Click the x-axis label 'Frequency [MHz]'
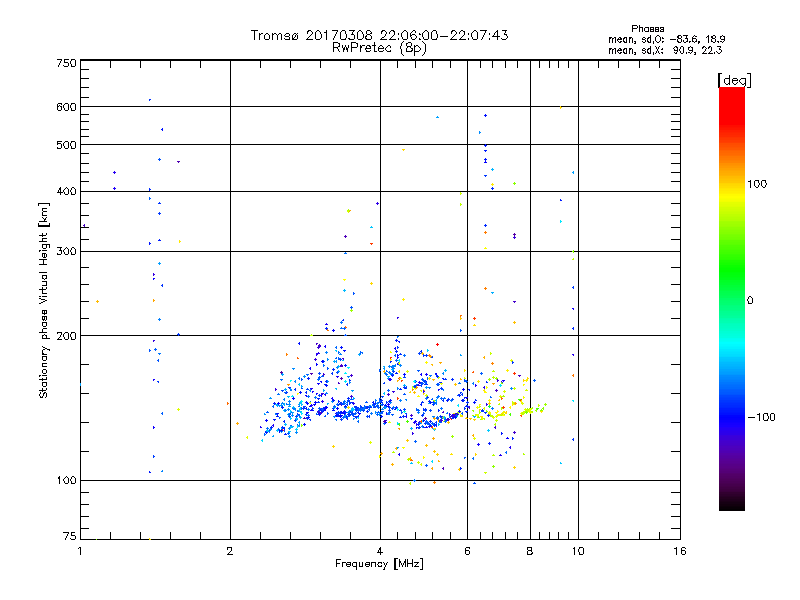800x600 pixels. tap(379, 564)
